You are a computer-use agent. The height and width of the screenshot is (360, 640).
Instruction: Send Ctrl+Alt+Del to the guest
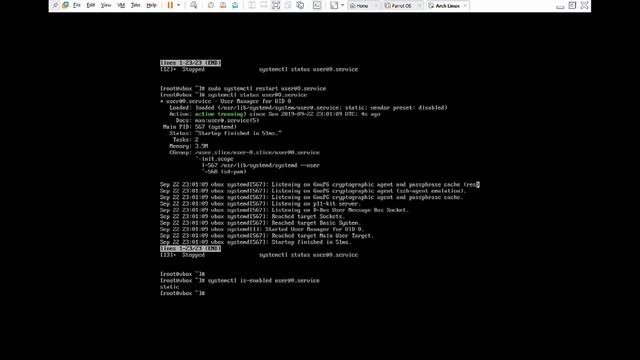(193, 5)
